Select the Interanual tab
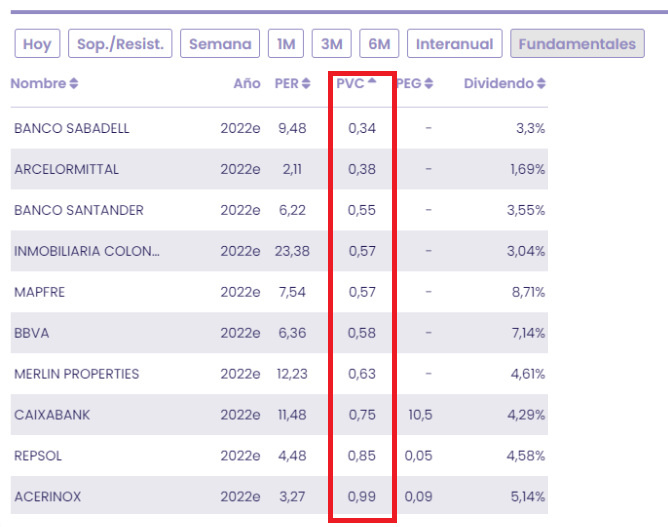 454,44
